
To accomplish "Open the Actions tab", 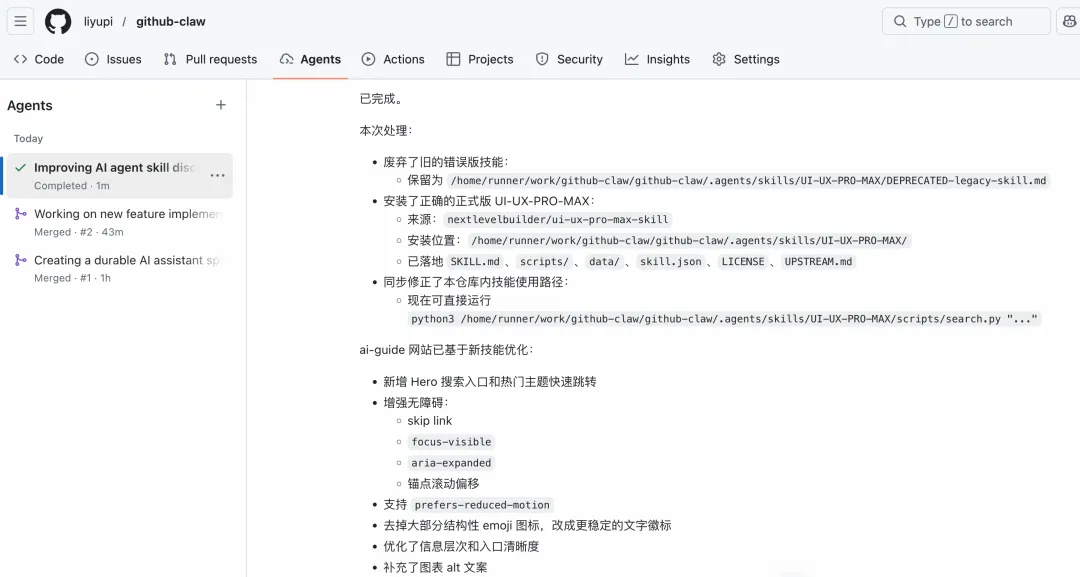I will [393, 59].
